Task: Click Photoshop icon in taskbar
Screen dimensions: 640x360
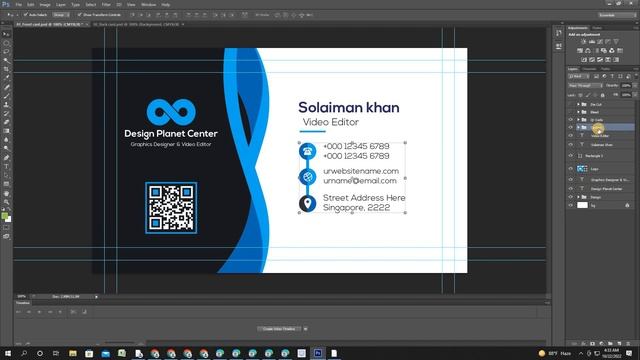Action: pyautogui.click(x=318, y=353)
